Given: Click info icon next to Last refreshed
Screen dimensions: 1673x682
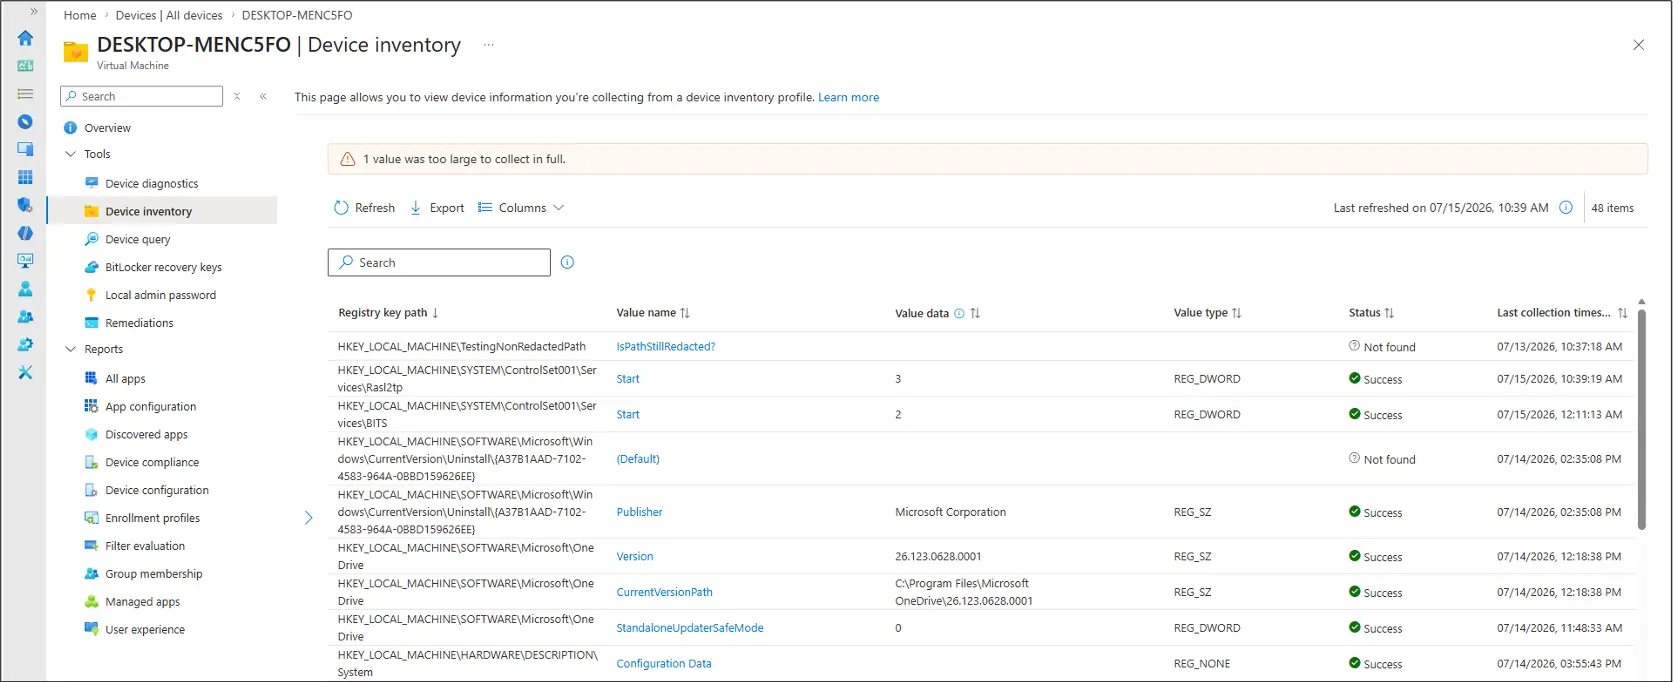Looking at the screenshot, I should tap(1566, 208).
